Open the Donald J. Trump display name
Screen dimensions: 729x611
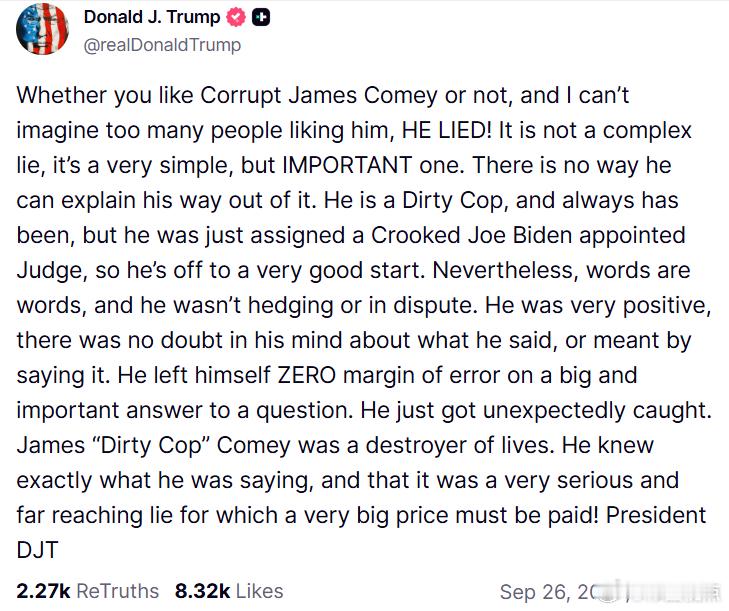pos(152,17)
